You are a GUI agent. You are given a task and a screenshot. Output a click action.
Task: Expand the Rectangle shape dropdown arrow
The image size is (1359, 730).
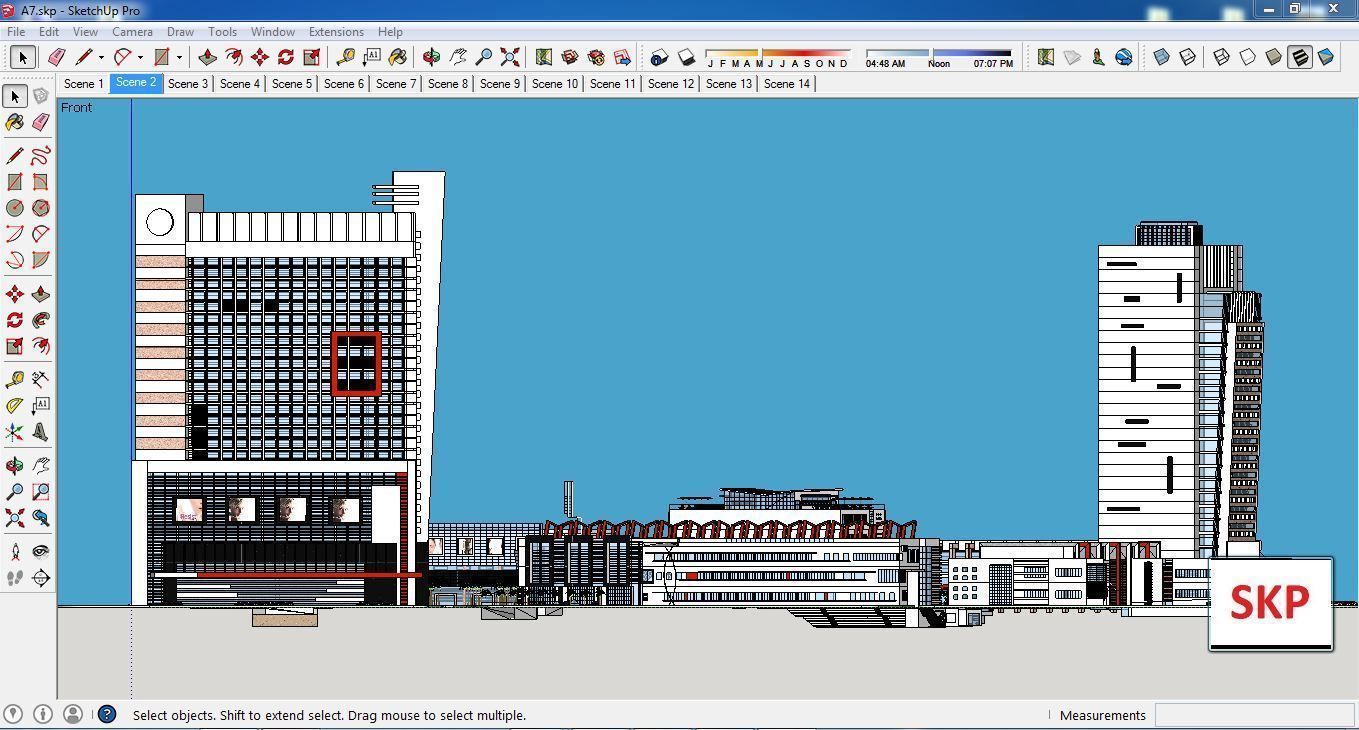179,58
